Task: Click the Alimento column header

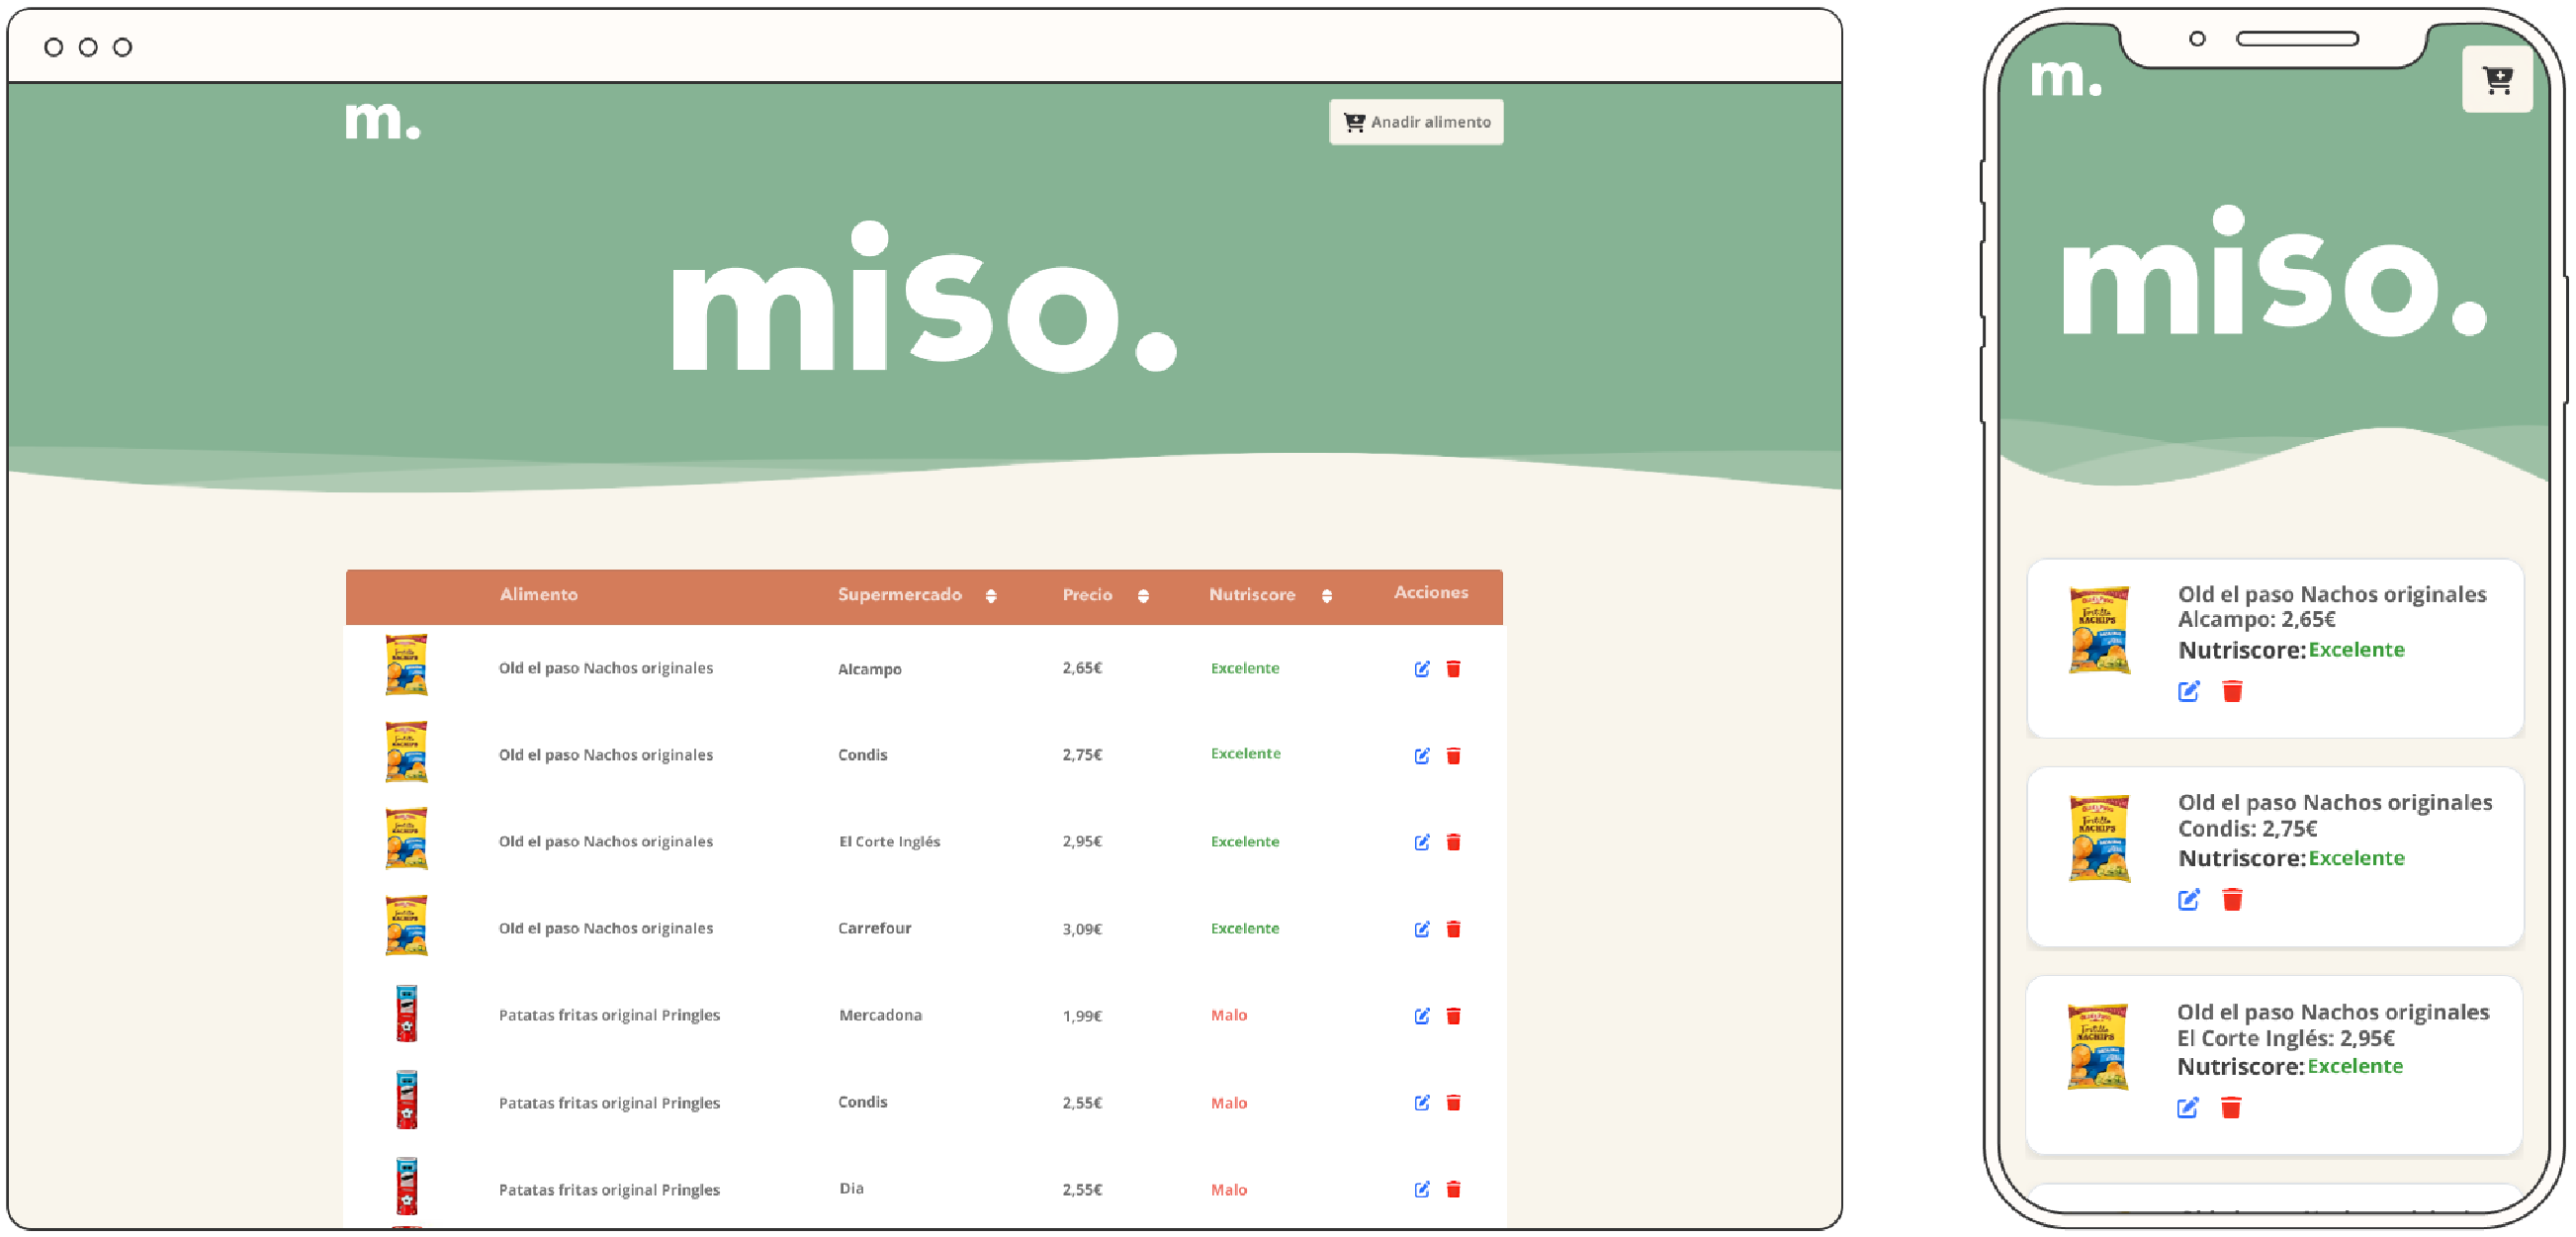Action: pyautogui.click(x=539, y=595)
